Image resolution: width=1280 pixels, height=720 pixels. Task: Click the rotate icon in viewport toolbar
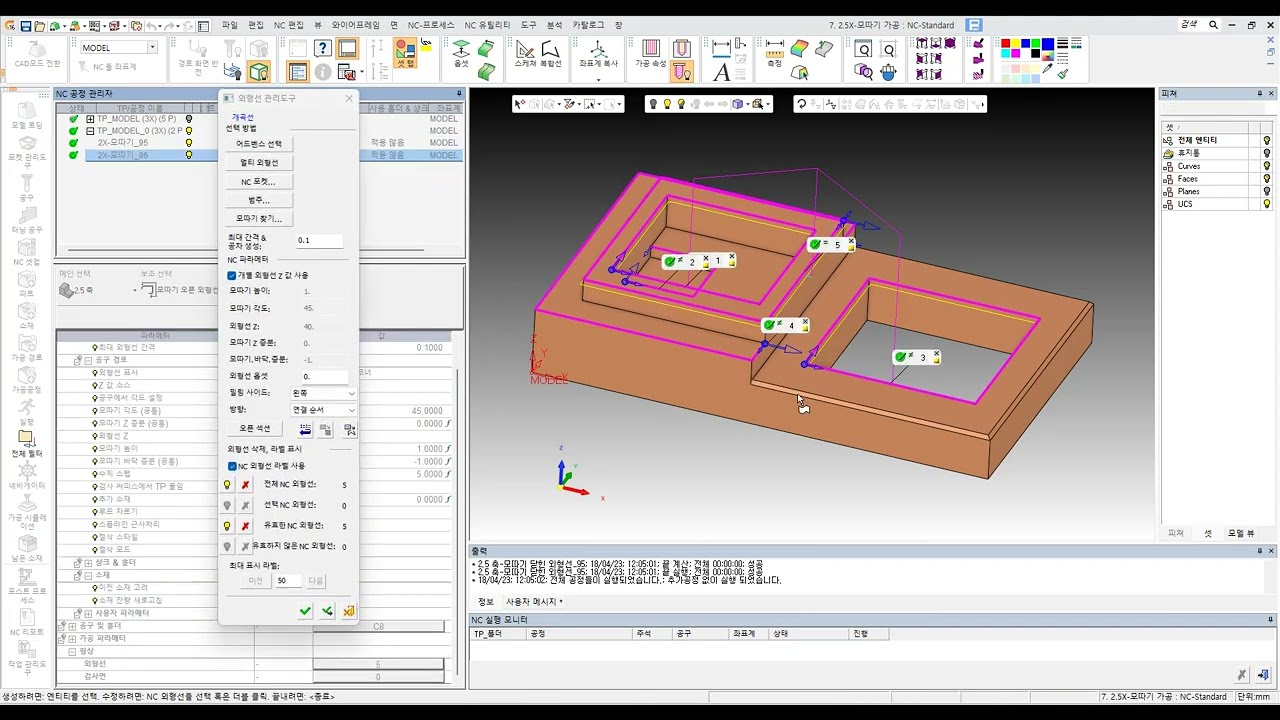coord(801,104)
